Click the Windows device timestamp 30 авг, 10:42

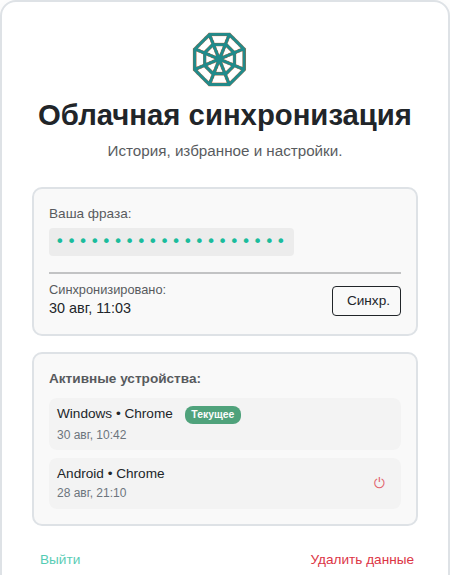[x=92, y=435]
